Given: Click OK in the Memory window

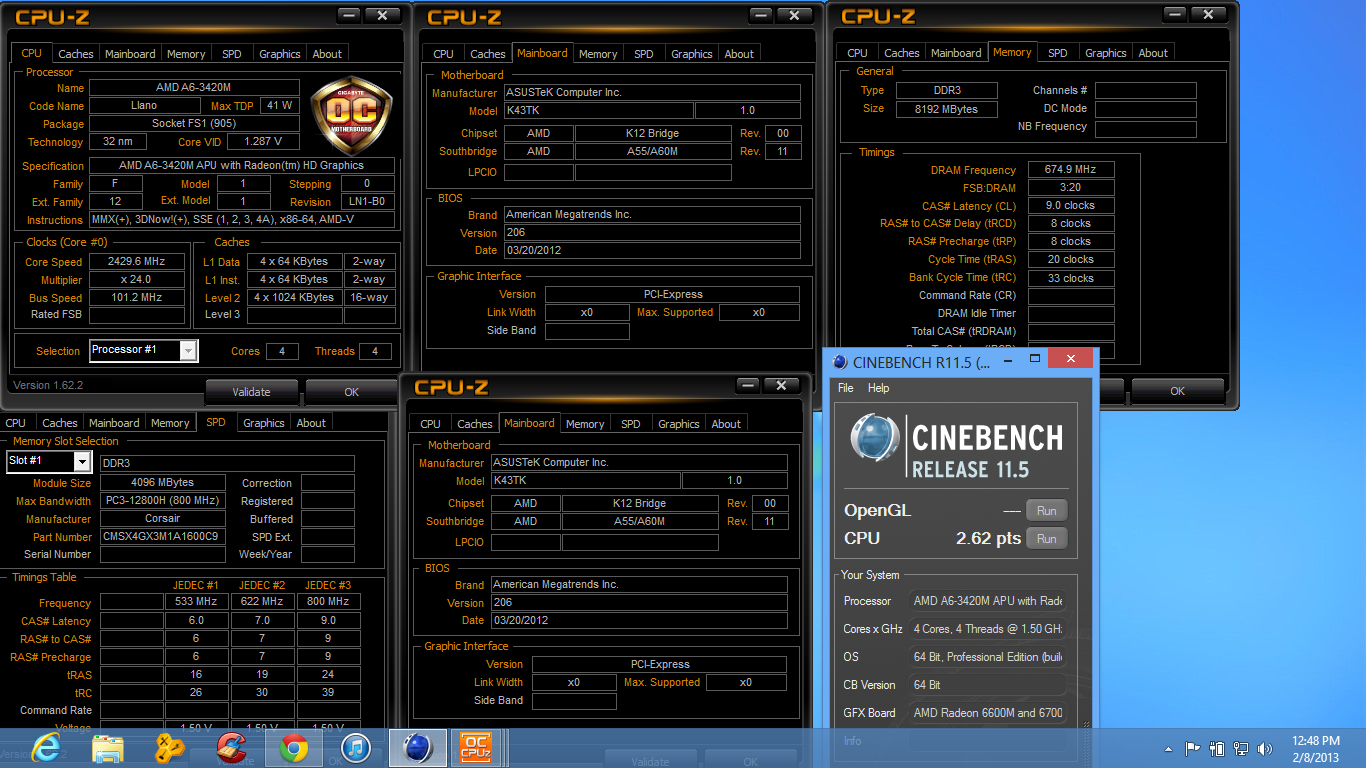Looking at the screenshot, I should coord(1178,391).
